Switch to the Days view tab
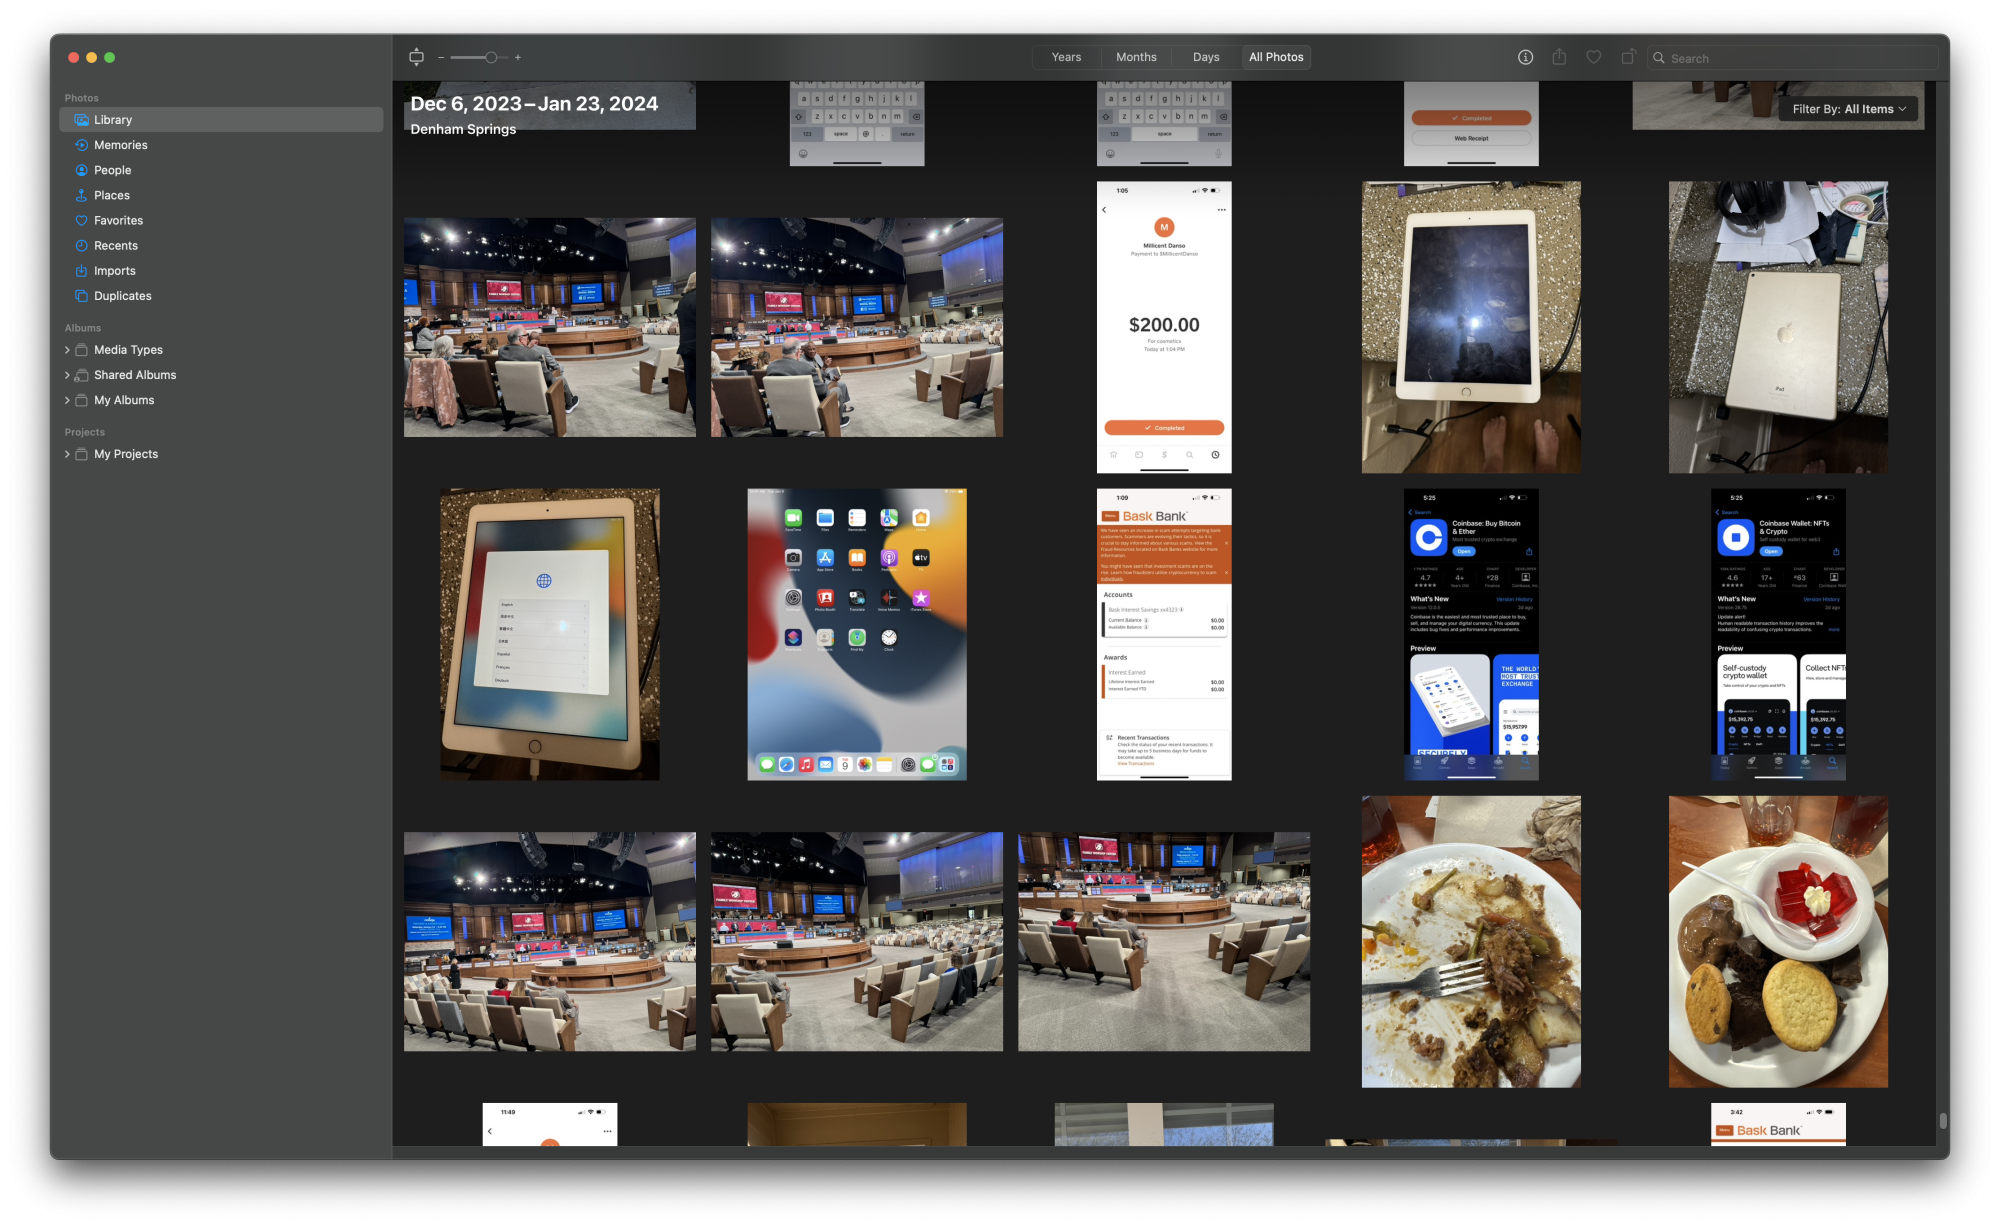Screen dimensions: 2000x1226 click(1205, 57)
